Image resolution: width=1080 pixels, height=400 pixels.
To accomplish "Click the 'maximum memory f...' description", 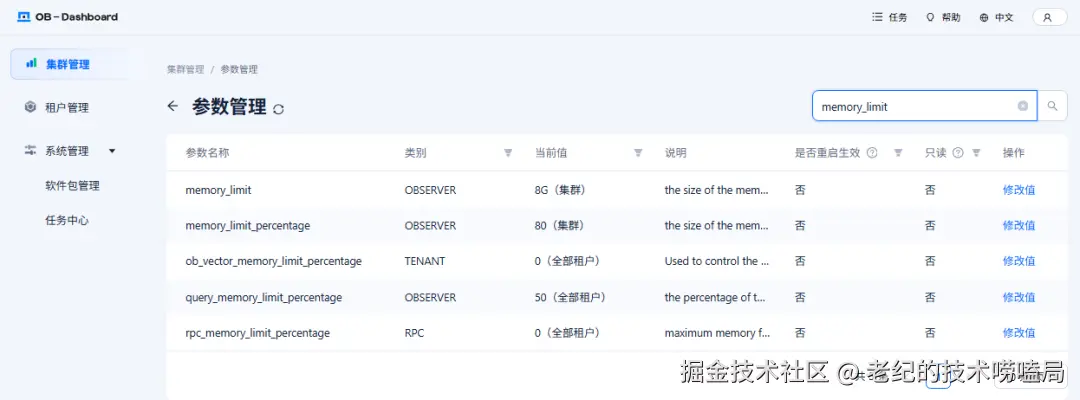I will tap(717, 333).
